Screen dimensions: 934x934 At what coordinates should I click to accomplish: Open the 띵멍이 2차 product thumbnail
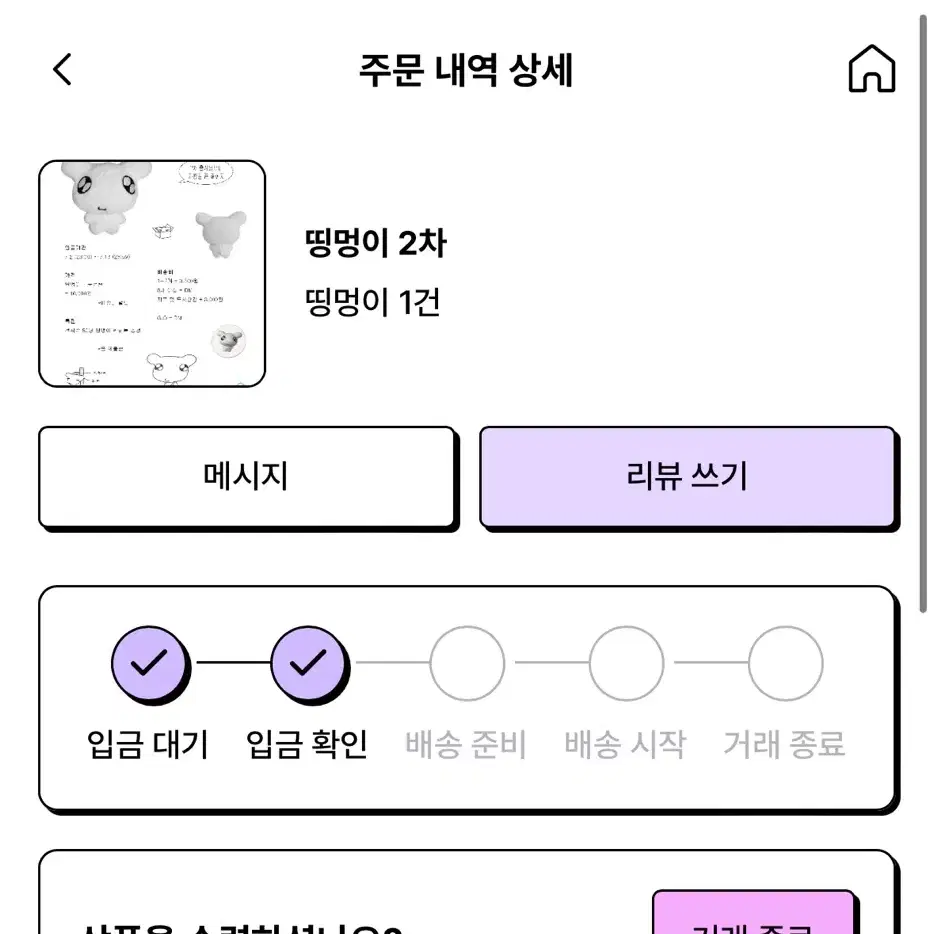pos(152,273)
